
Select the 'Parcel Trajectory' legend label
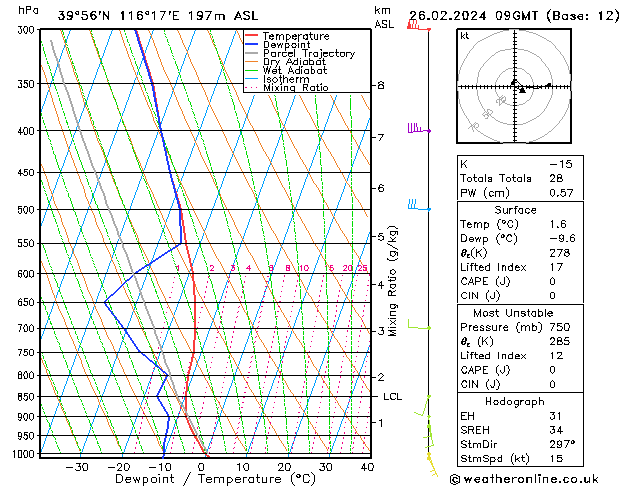[x=309, y=53]
